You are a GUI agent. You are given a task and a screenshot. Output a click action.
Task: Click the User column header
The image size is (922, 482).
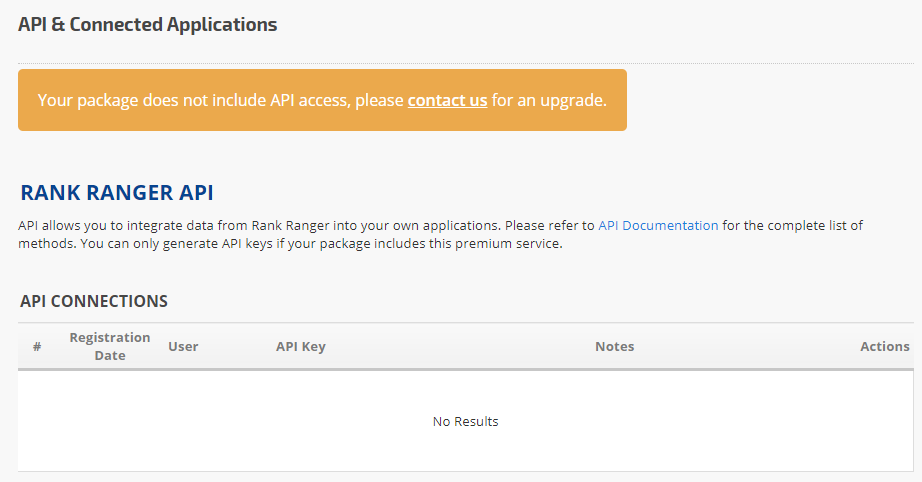pos(183,347)
